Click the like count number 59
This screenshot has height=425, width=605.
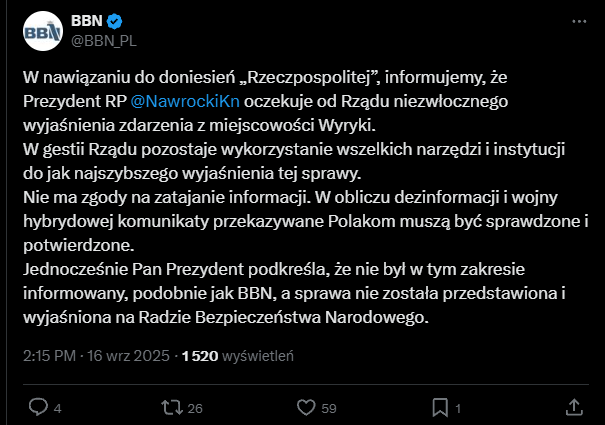329,408
